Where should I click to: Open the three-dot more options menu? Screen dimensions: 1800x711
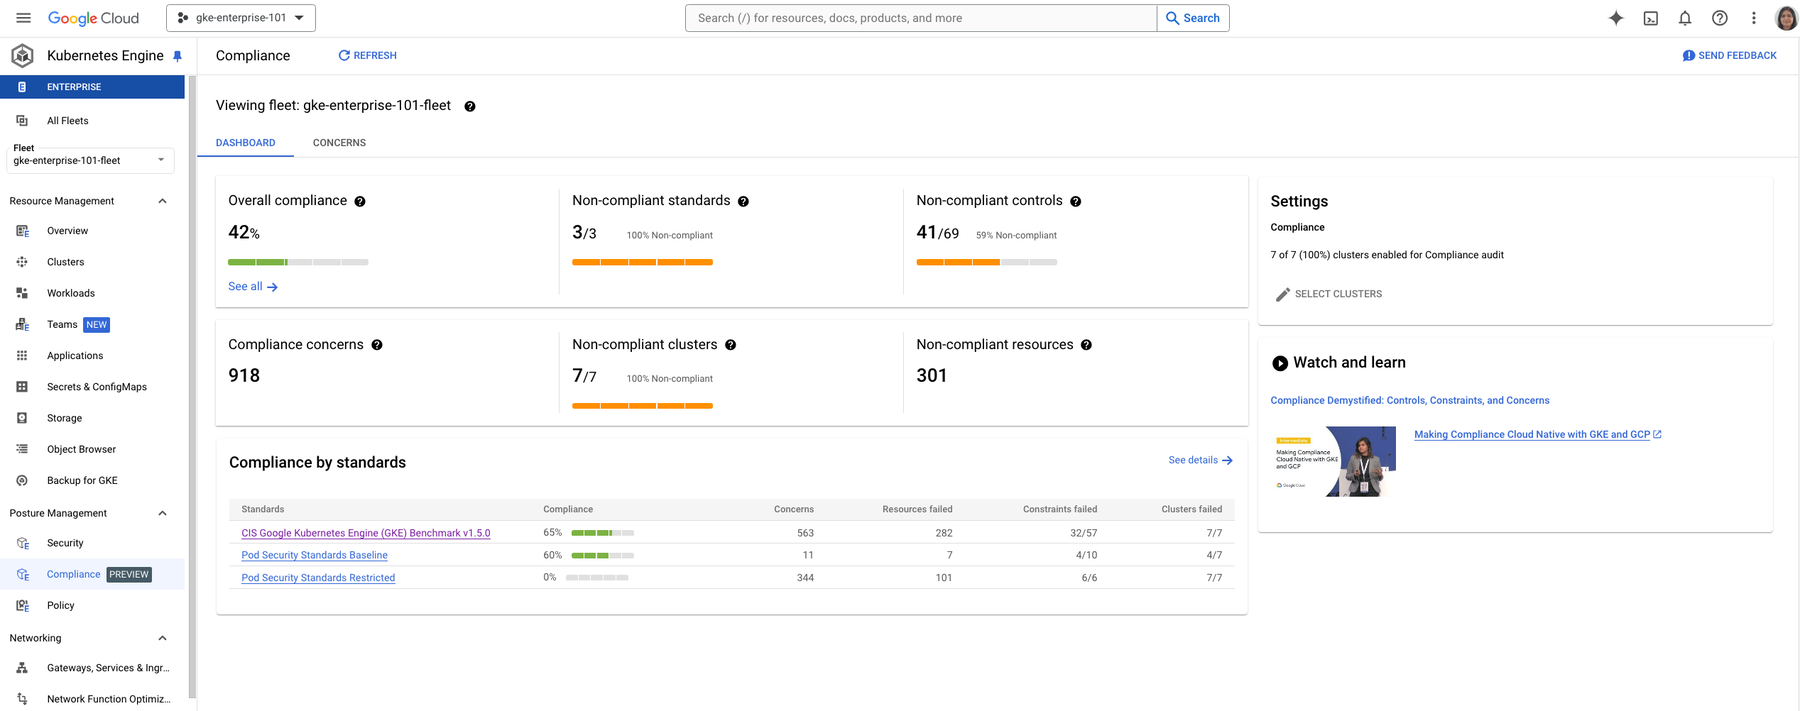pos(1753,18)
